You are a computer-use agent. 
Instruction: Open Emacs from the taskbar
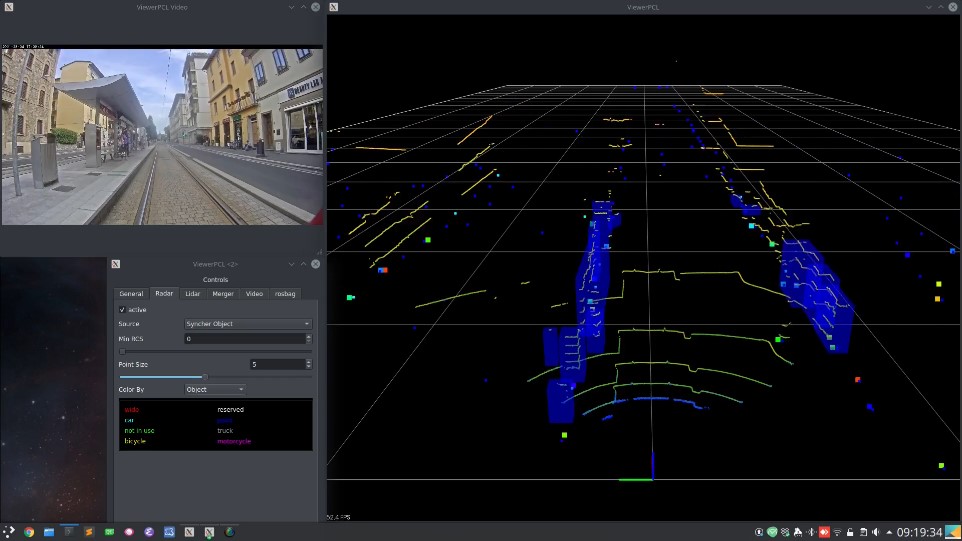pyautogui.click(x=149, y=532)
